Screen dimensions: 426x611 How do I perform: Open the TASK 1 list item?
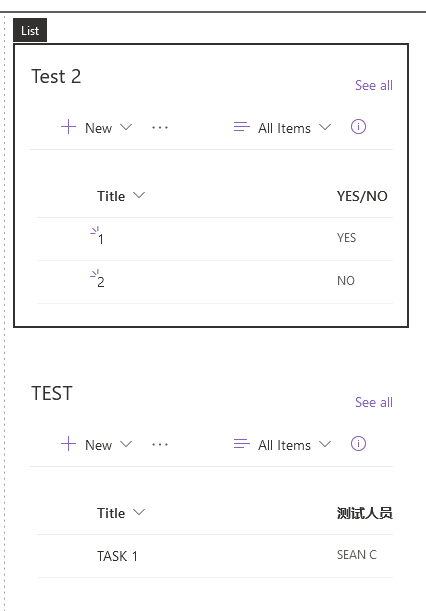click(x=117, y=556)
